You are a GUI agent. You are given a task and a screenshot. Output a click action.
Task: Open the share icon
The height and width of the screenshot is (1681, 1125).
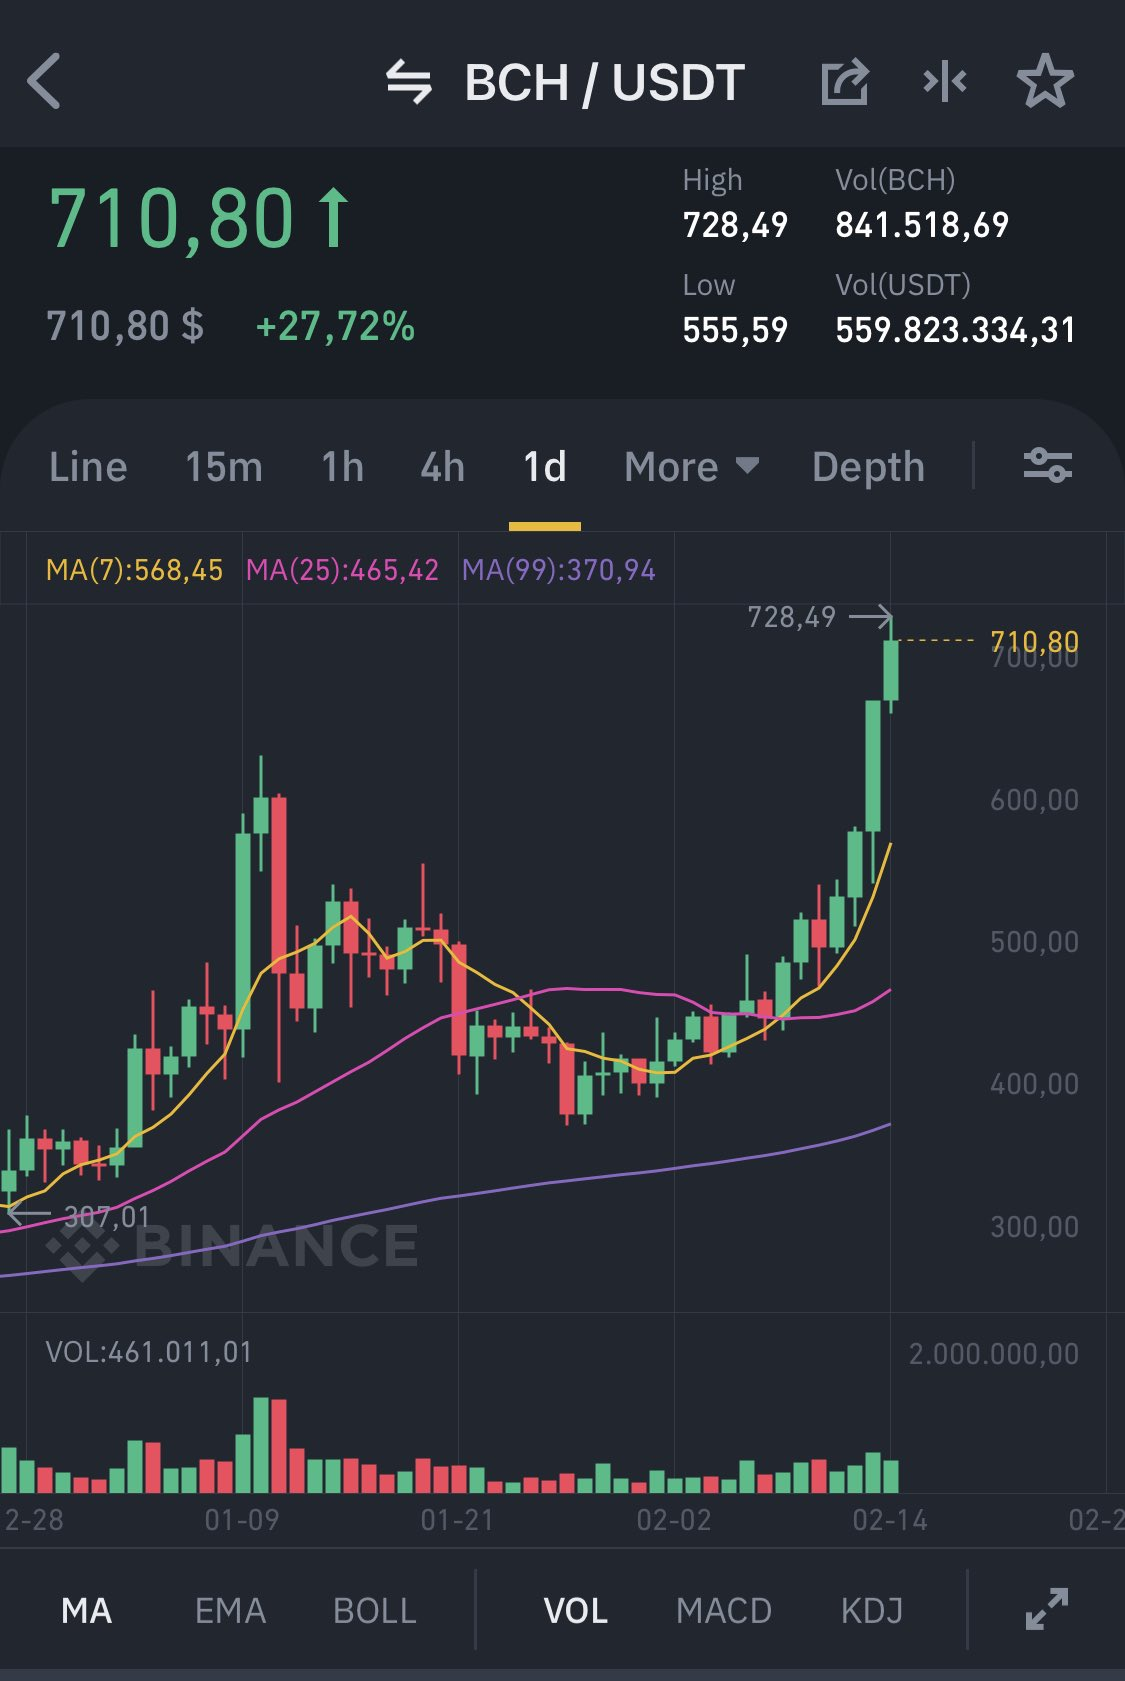[x=845, y=82]
